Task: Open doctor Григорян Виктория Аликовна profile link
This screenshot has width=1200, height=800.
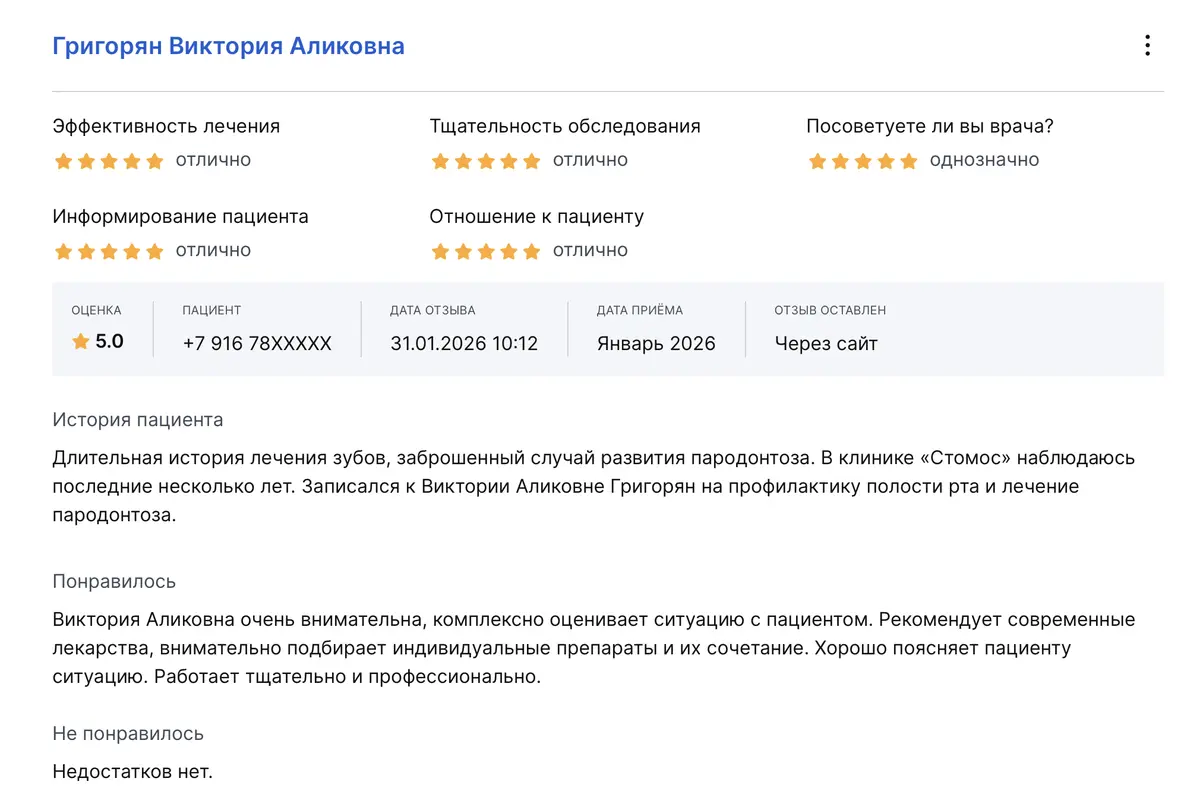Action: [x=228, y=46]
